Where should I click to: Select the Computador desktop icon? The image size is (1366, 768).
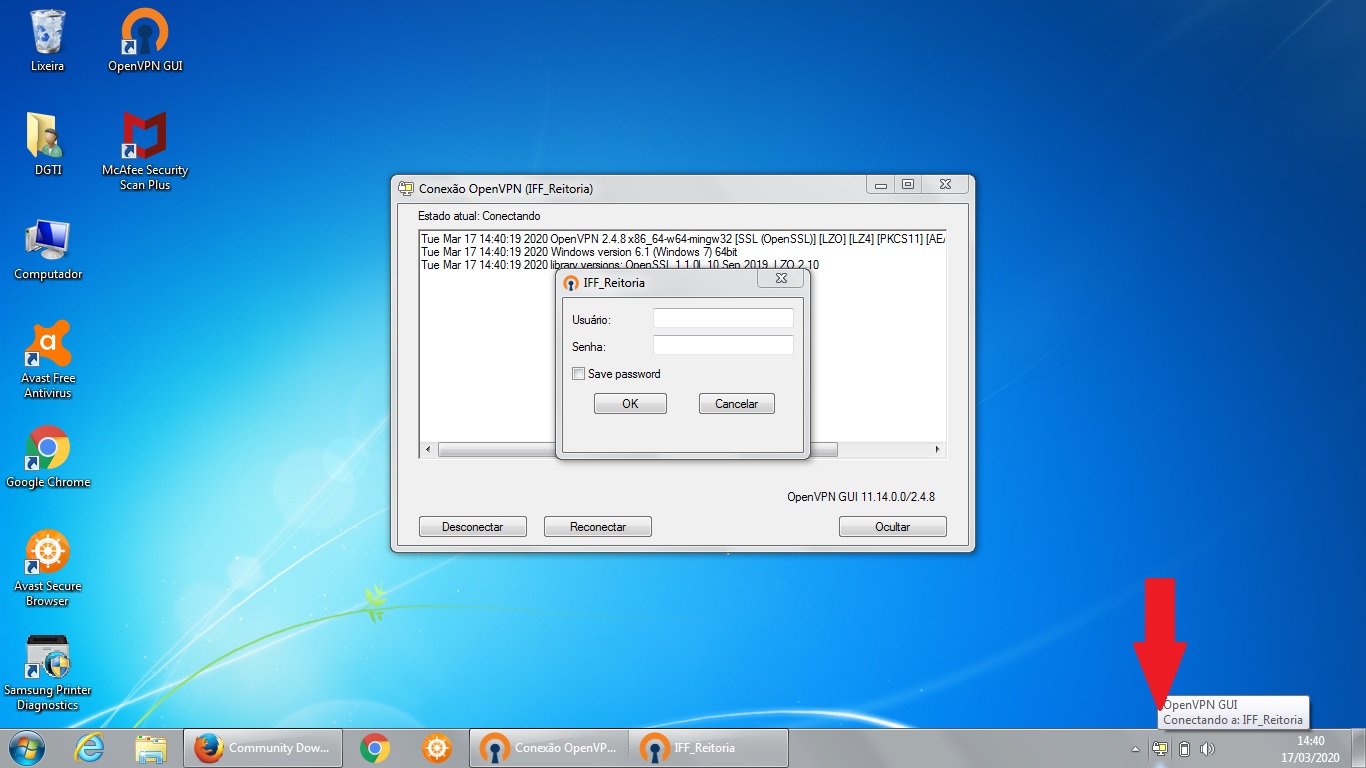coord(47,250)
